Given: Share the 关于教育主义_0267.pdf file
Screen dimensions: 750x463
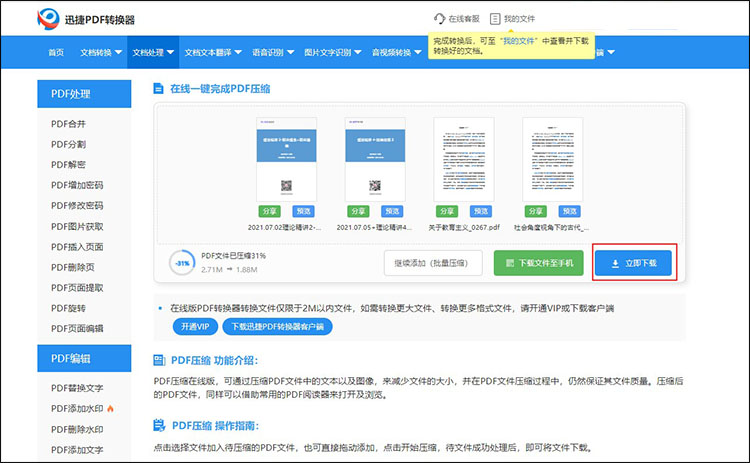Looking at the screenshot, I should [447, 211].
